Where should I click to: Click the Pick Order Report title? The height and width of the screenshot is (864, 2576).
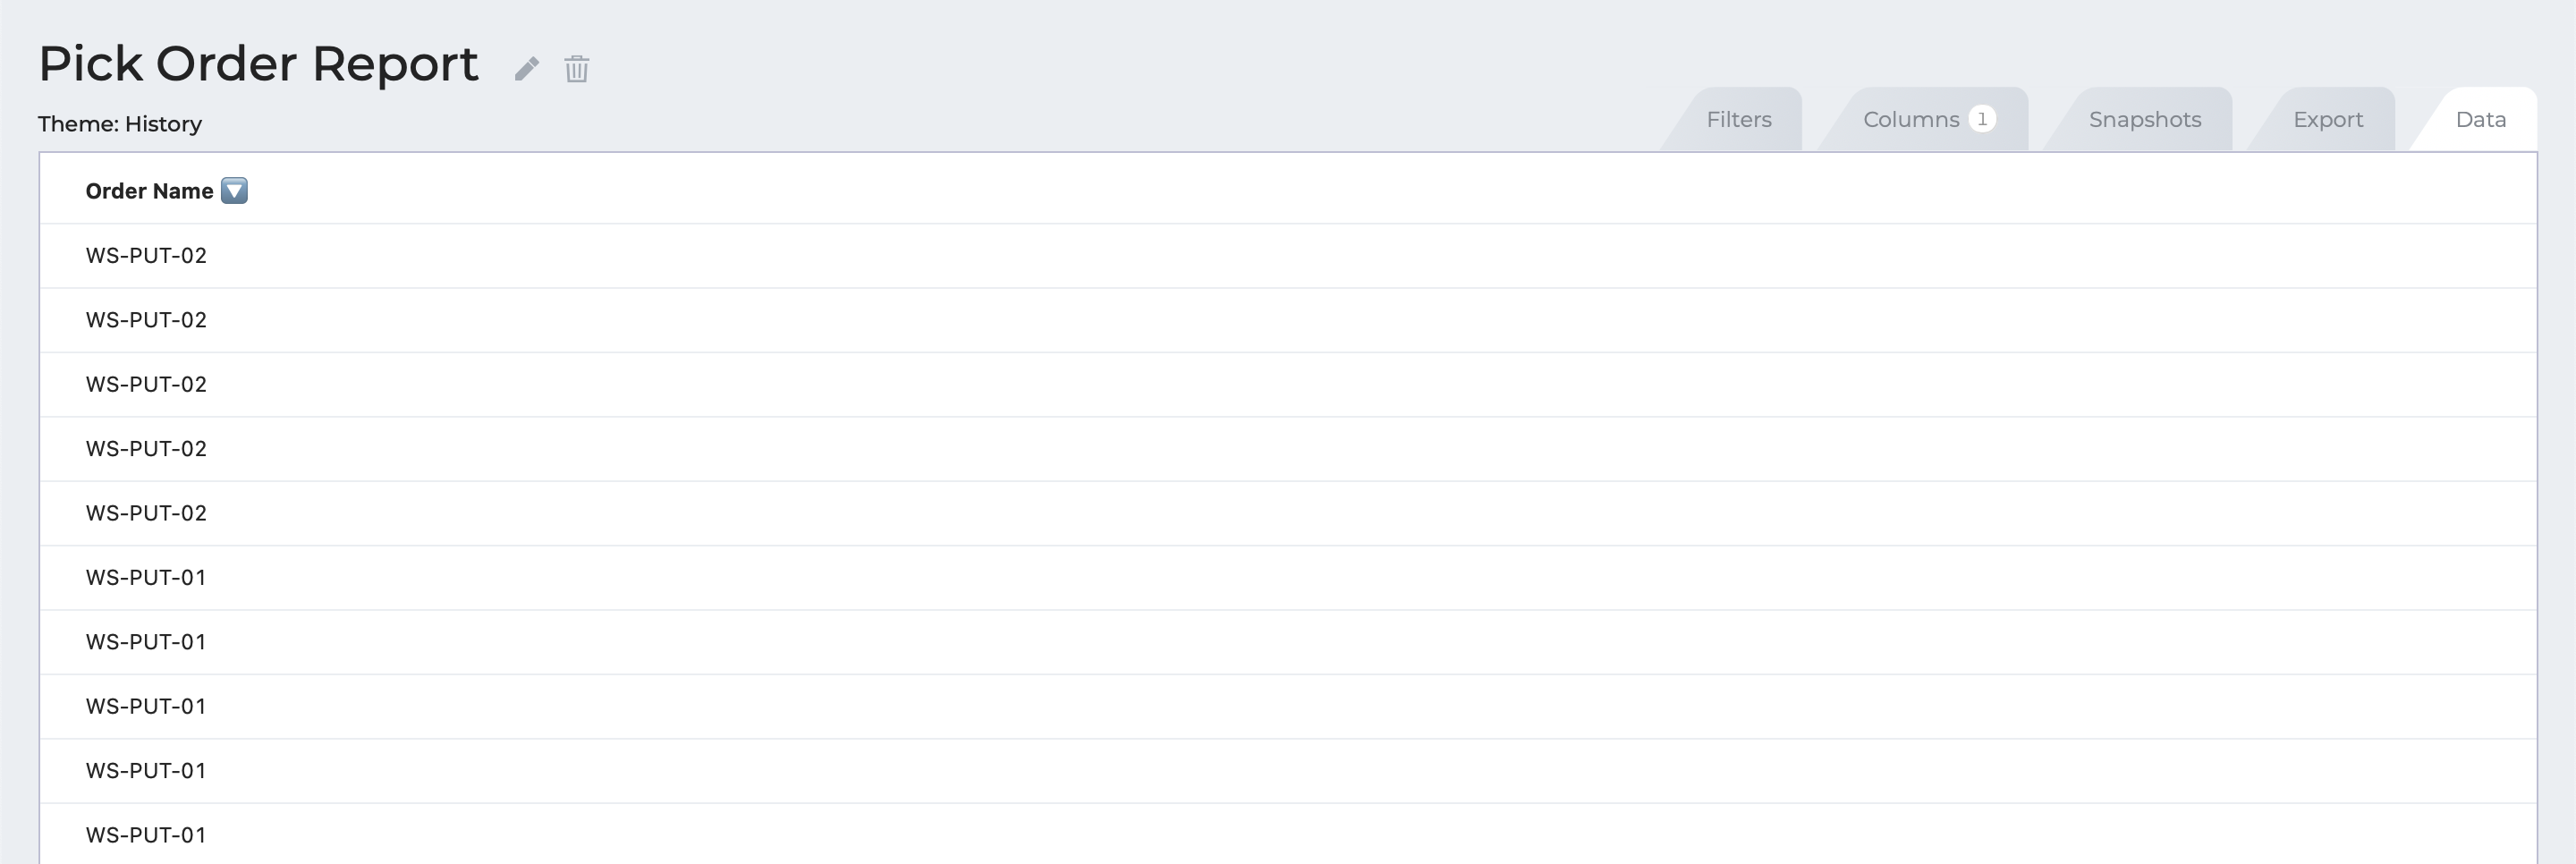click(258, 64)
